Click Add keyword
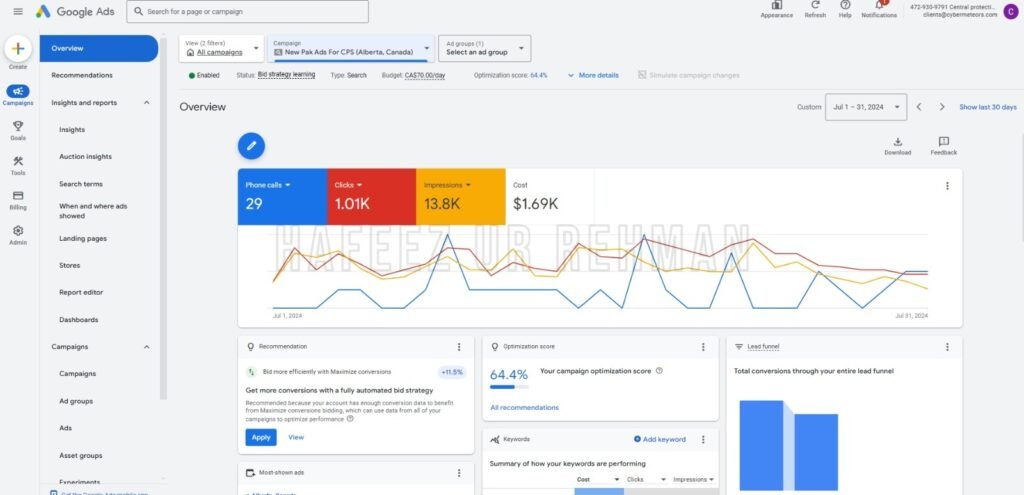Screen dimensions: 1024x495 tap(660, 439)
